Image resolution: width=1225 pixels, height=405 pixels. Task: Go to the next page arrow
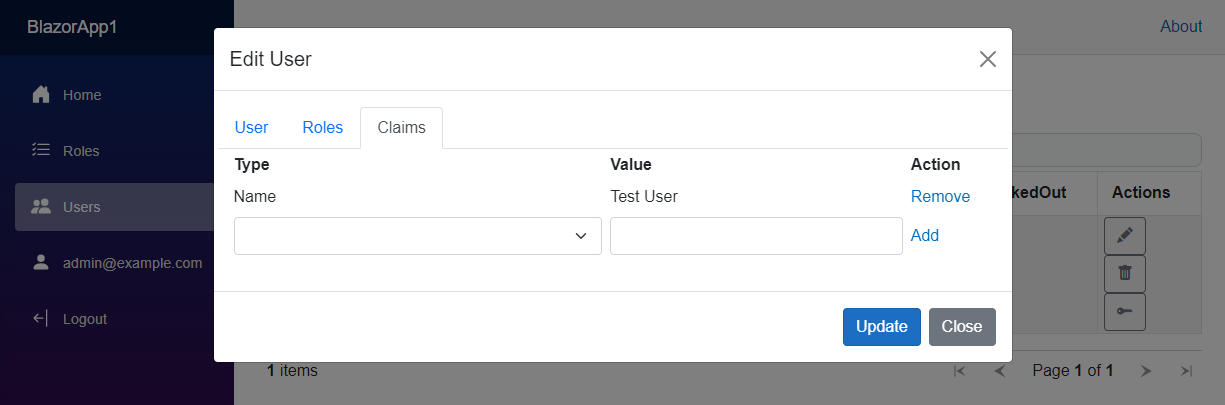click(x=1146, y=371)
